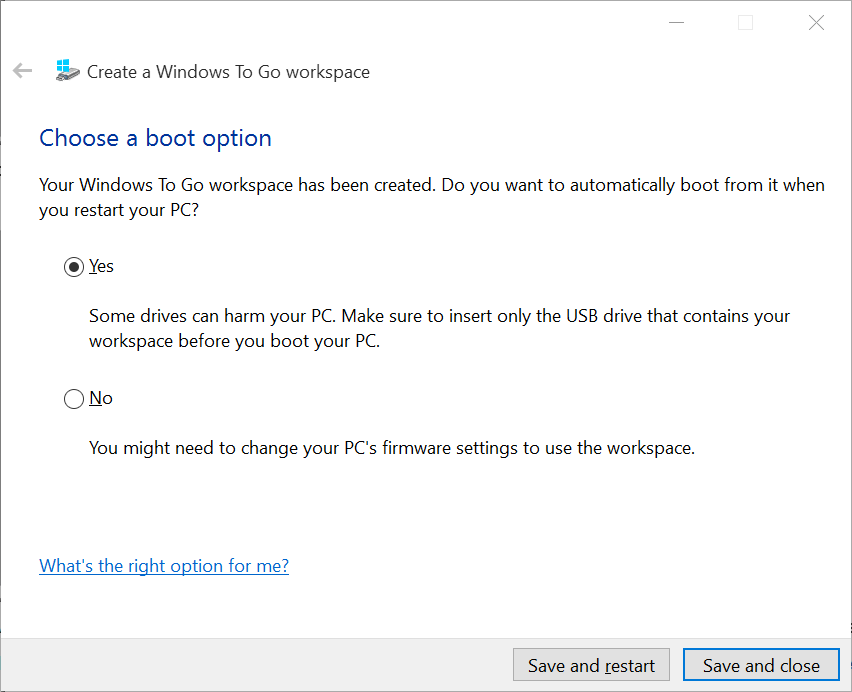Click the grayed-out maximize window button
The width and height of the screenshot is (852, 692).
pyautogui.click(x=745, y=23)
